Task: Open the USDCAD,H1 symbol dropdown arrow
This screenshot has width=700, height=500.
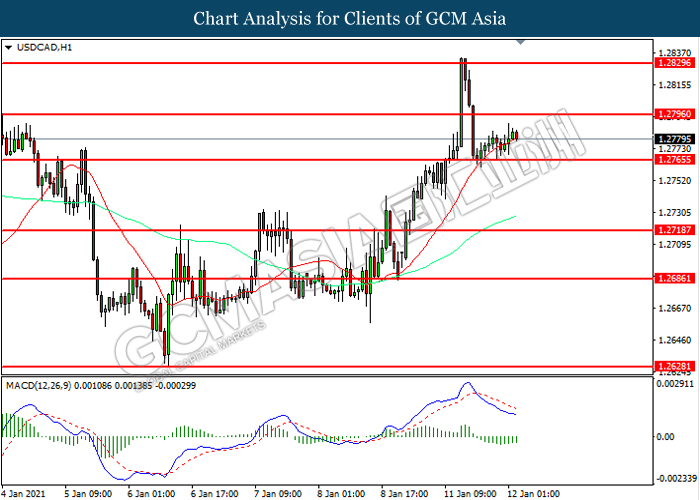Action: (8, 47)
